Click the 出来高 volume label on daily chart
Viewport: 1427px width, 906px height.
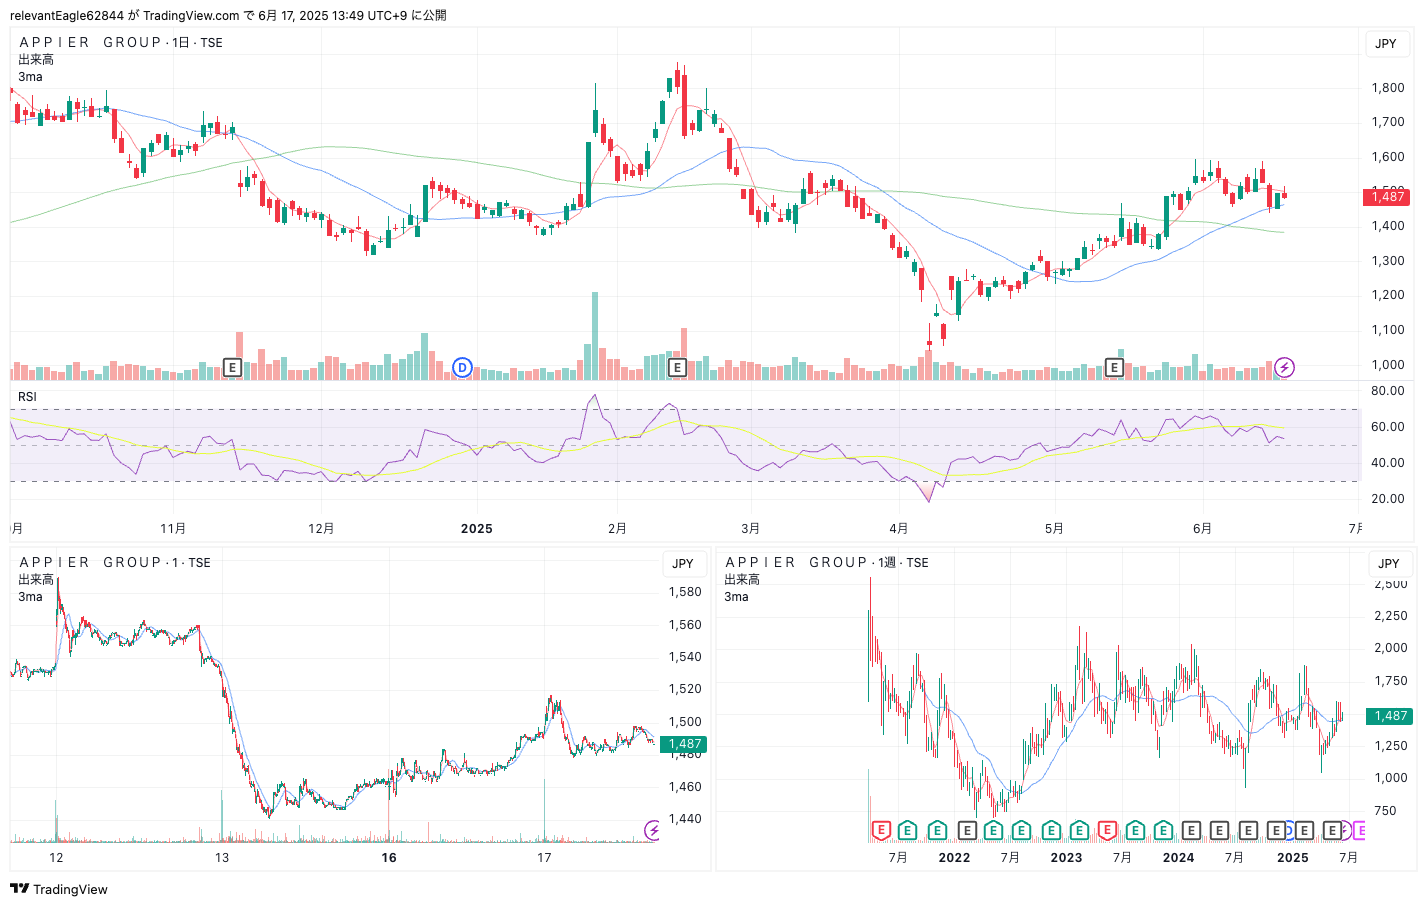(x=36, y=59)
